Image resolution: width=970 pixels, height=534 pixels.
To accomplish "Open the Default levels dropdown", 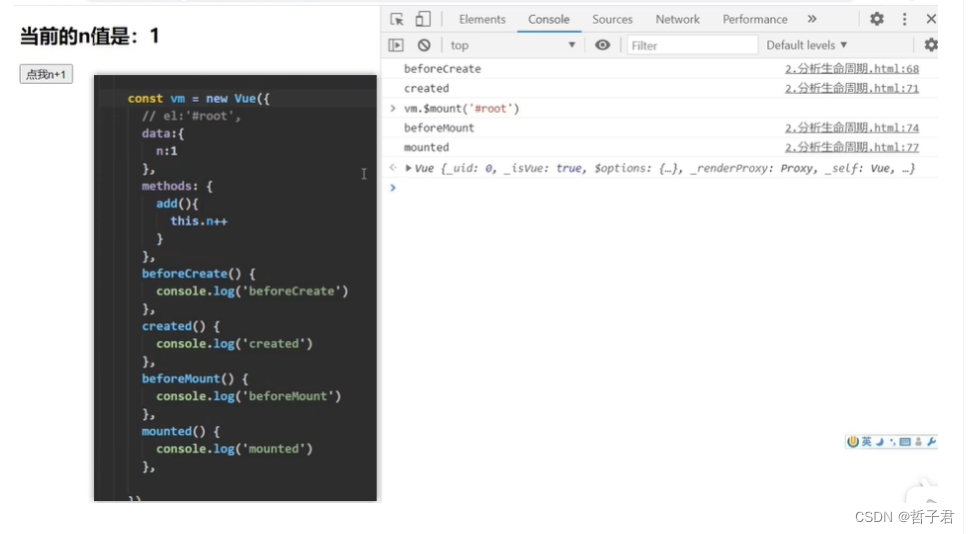I will tap(806, 45).
